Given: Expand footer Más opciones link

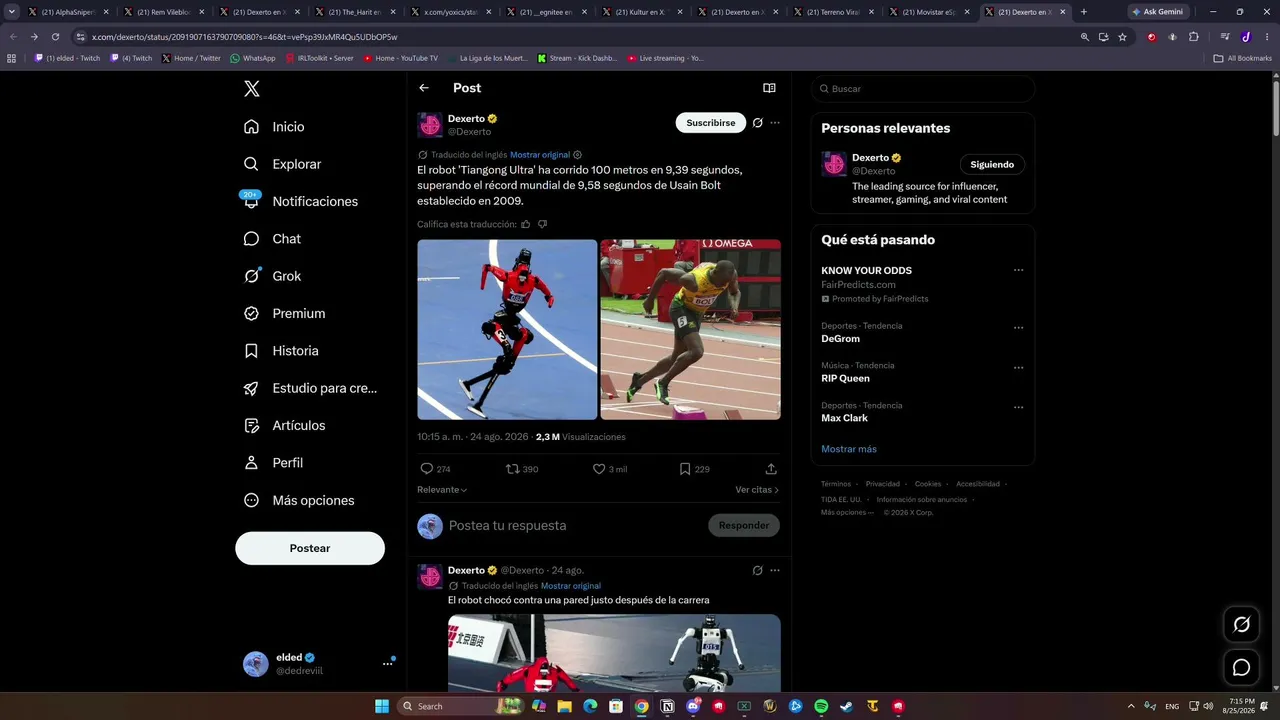Looking at the screenshot, I should coord(847,512).
